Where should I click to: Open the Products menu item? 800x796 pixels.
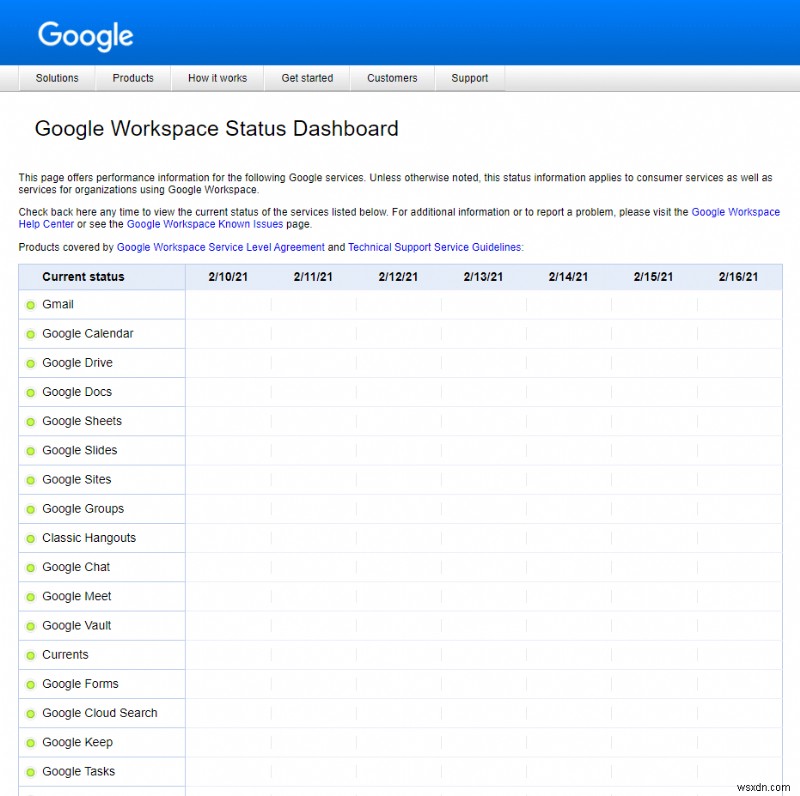(x=133, y=78)
